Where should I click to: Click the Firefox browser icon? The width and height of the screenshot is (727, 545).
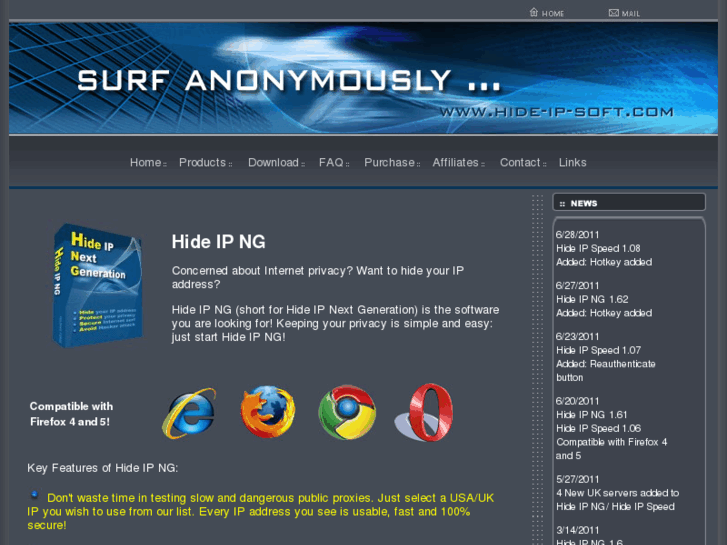coord(268,412)
